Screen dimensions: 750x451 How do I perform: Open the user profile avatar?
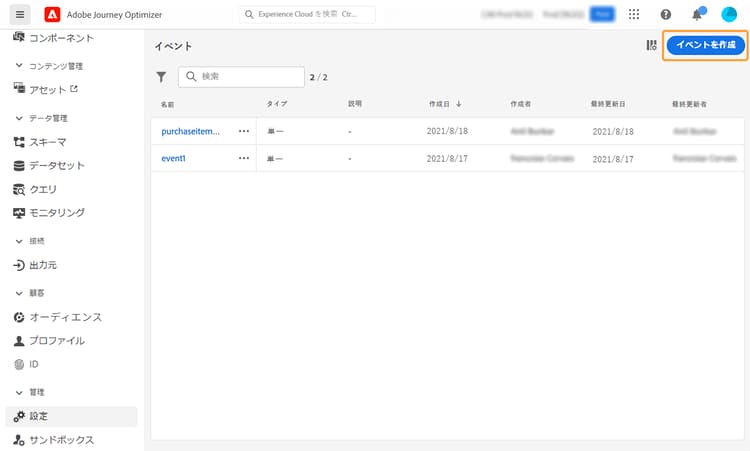click(729, 14)
